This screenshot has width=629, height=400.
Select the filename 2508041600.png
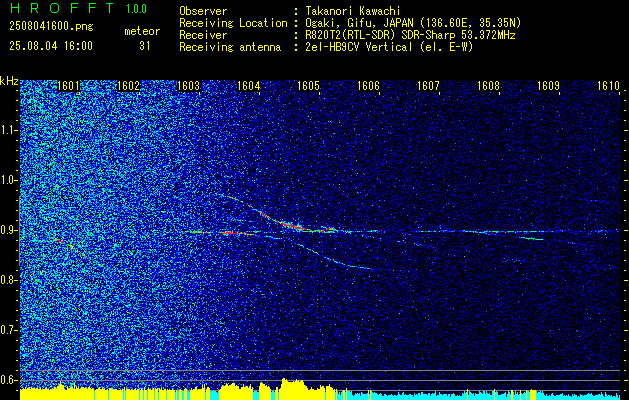click(51, 27)
